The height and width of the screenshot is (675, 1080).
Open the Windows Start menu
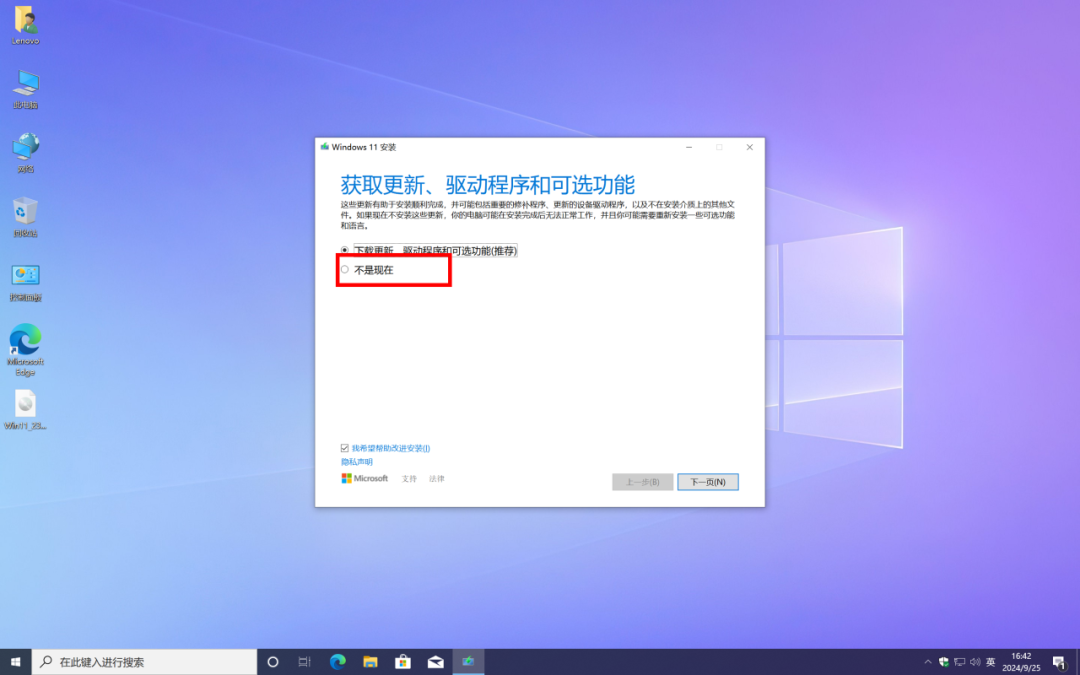point(16,662)
